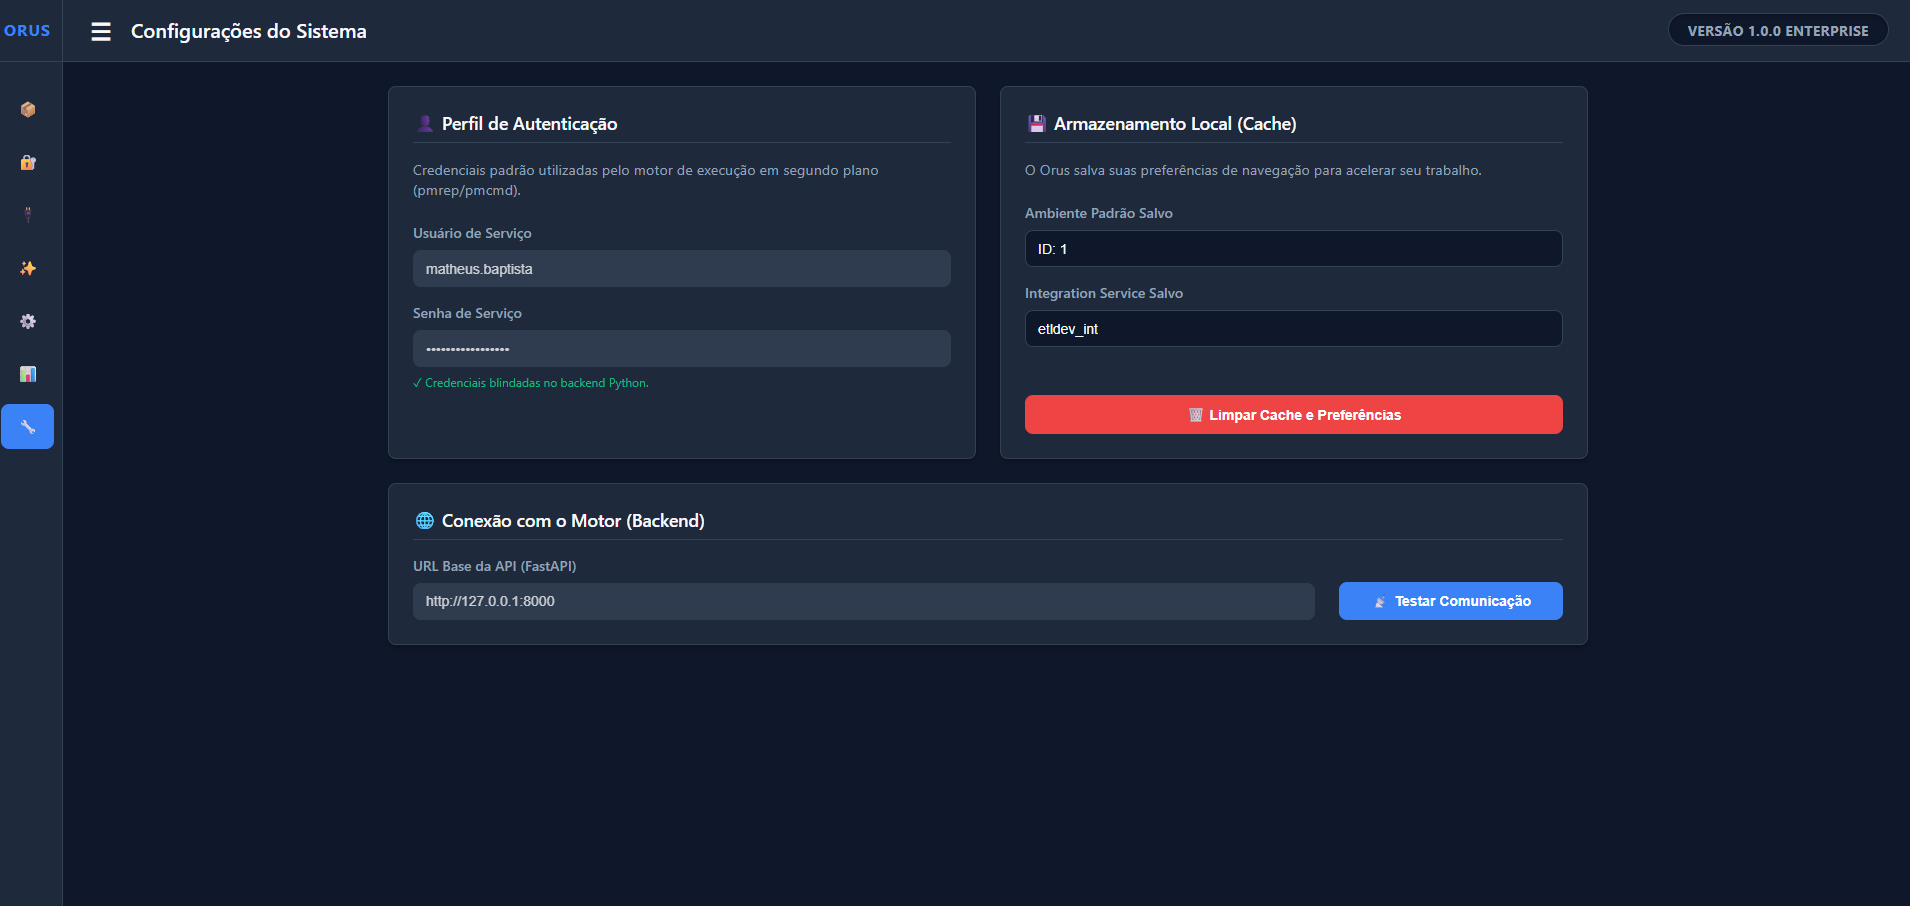Focus the Usuário de Serviço field
The width and height of the screenshot is (1910, 906).
tap(681, 269)
